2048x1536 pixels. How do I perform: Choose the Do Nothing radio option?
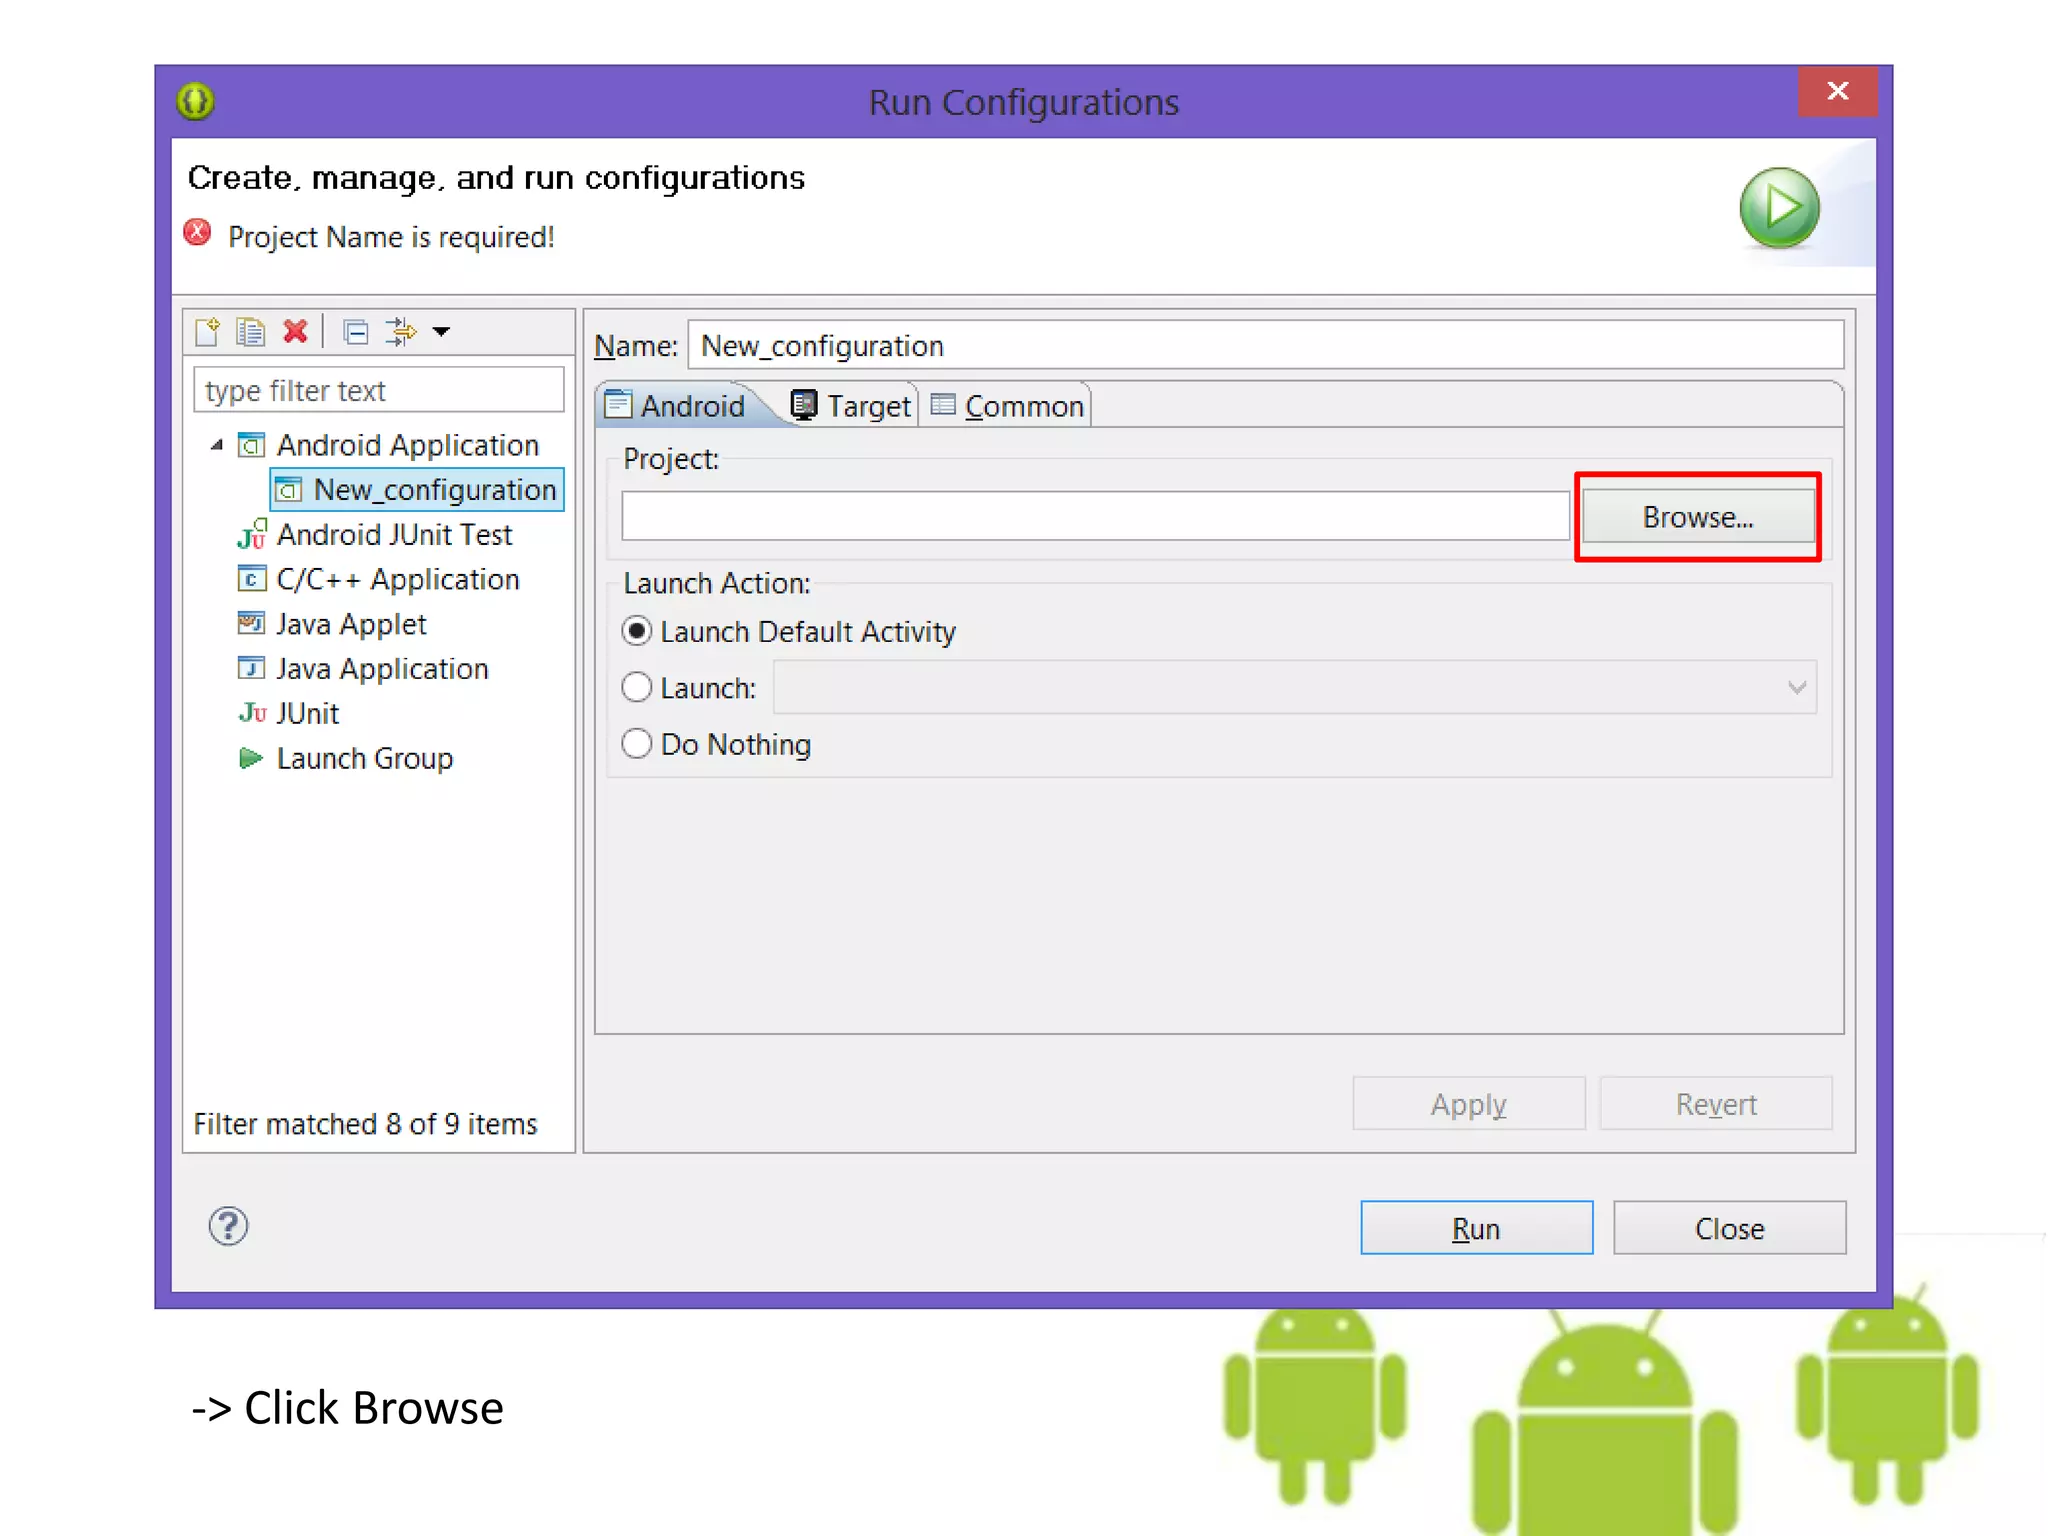click(637, 744)
